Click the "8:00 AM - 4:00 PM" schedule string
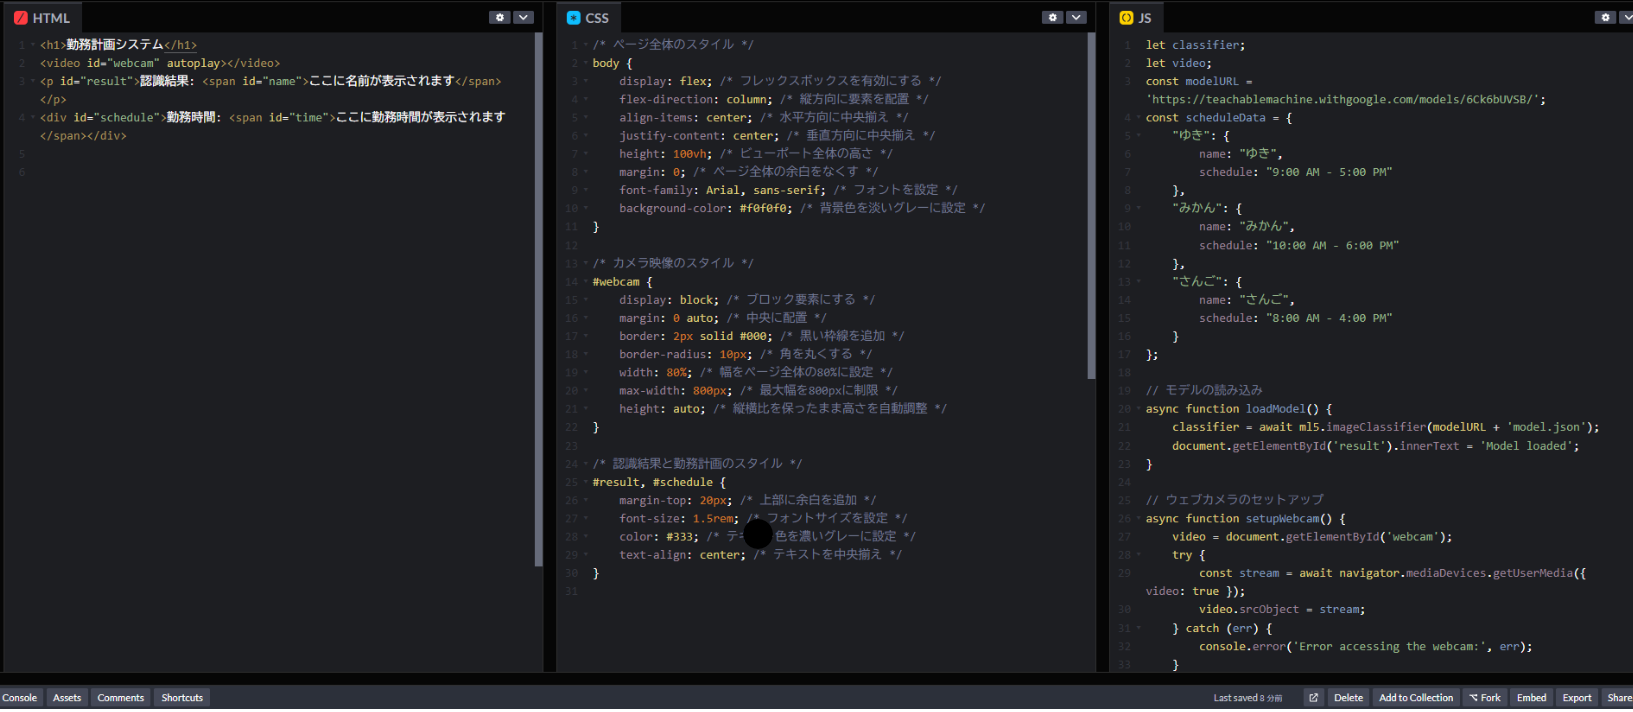 [1329, 318]
